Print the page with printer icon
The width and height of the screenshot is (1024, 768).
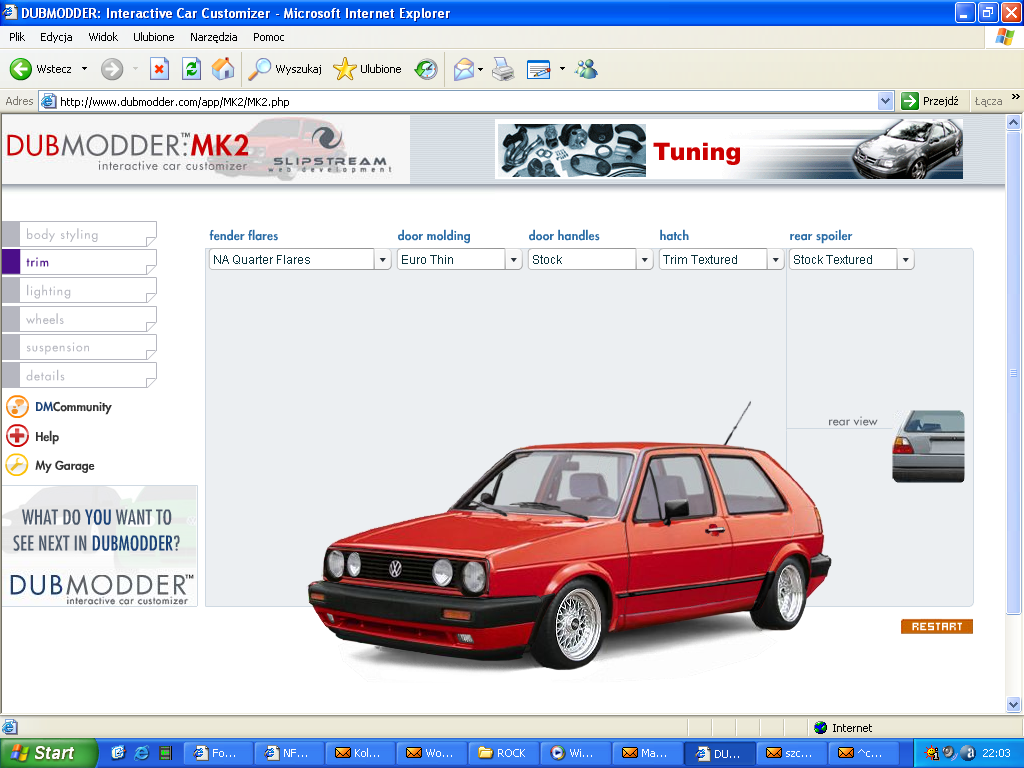(x=503, y=69)
